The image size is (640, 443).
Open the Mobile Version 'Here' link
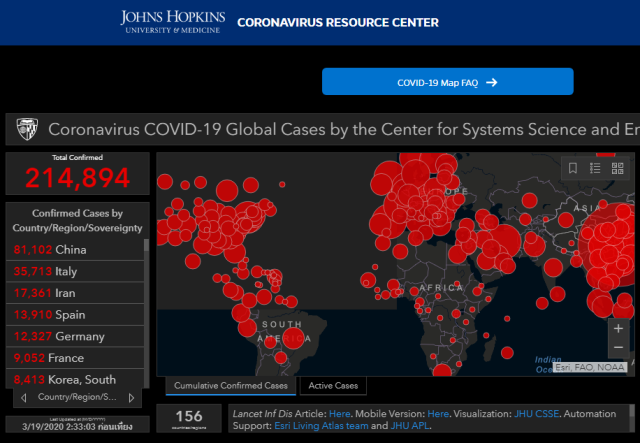pos(438,414)
